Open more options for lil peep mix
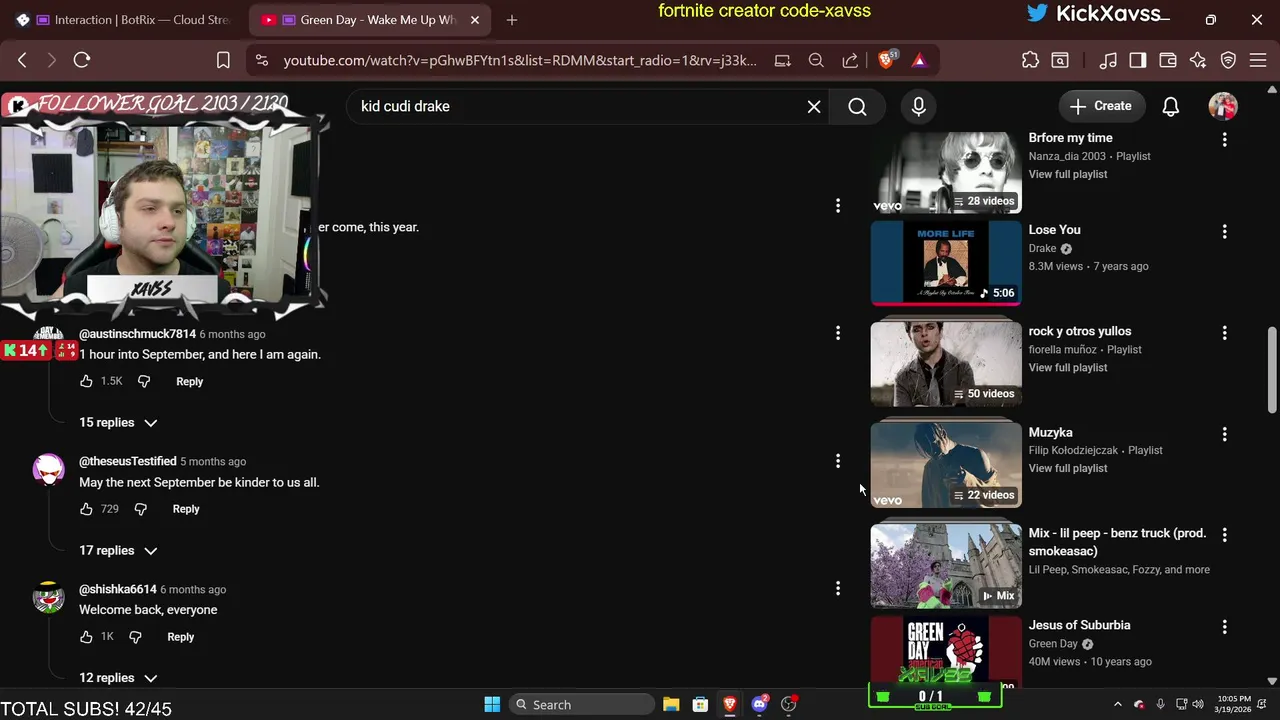1280x720 pixels. [x=1224, y=535]
